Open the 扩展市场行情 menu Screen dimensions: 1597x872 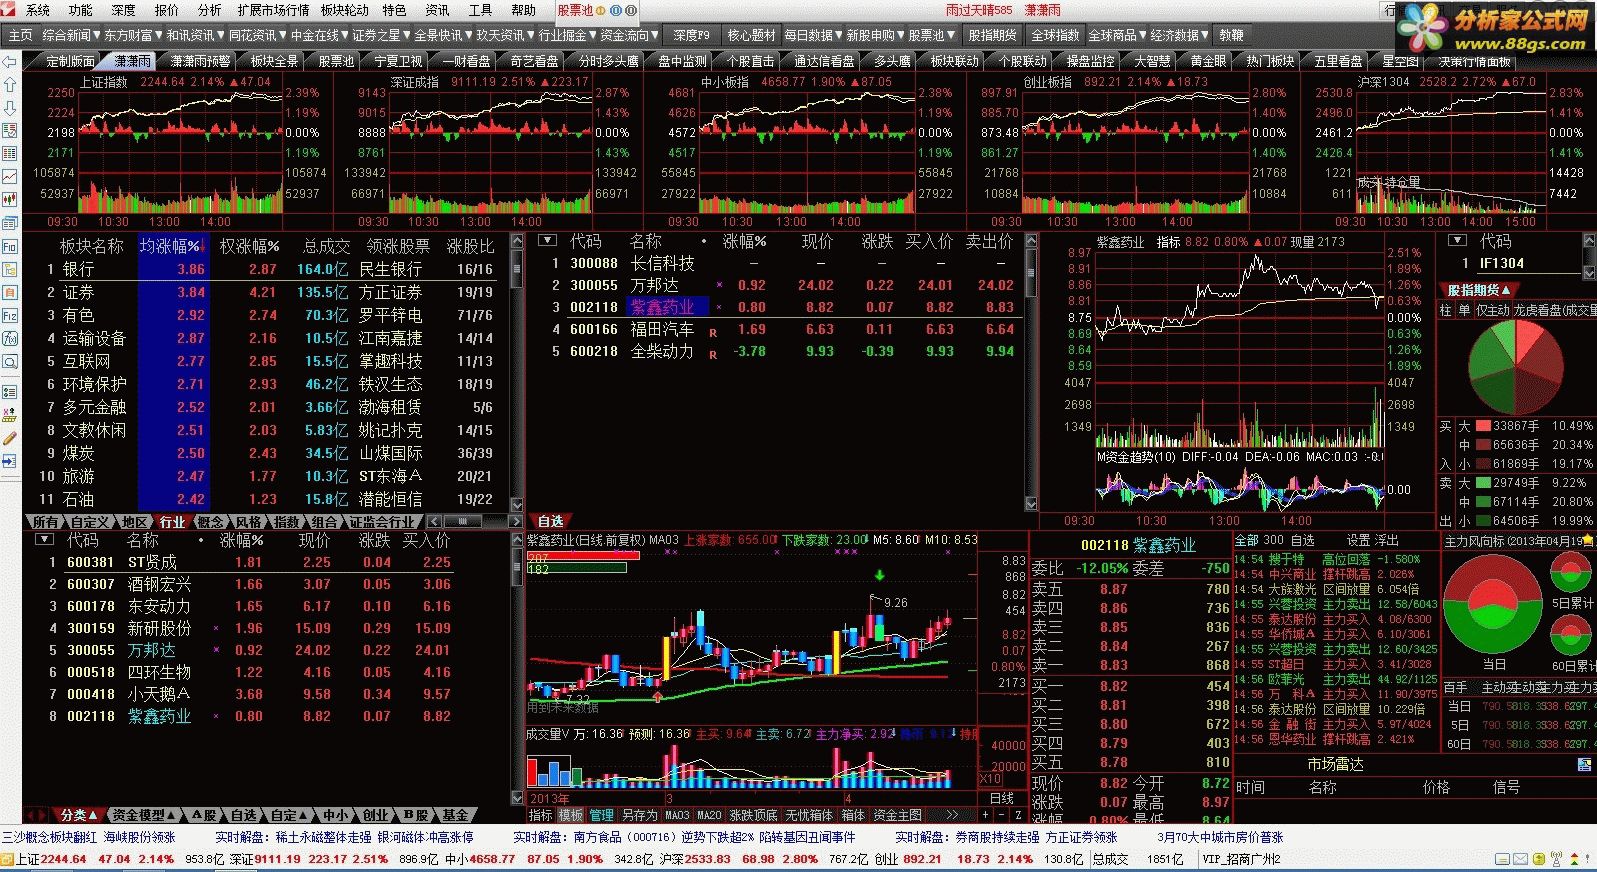coord(273,10)
